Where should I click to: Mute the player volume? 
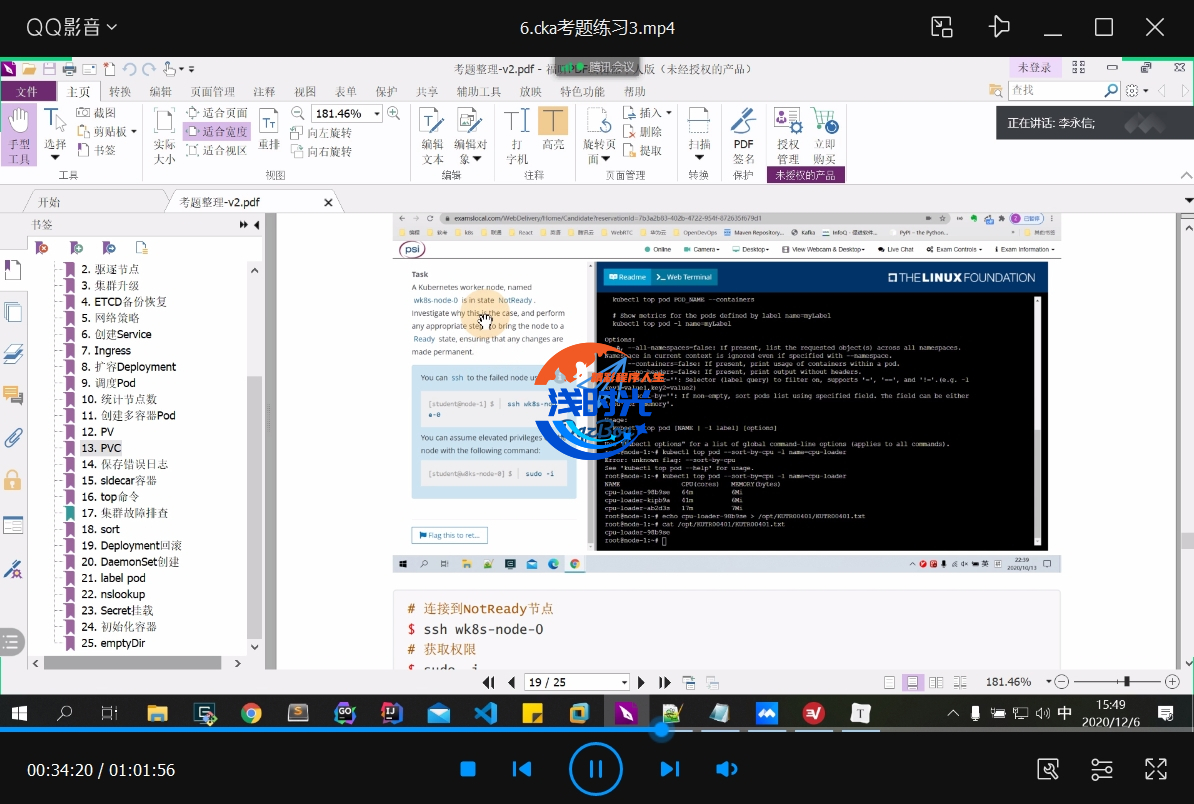(x=727, y=769)
